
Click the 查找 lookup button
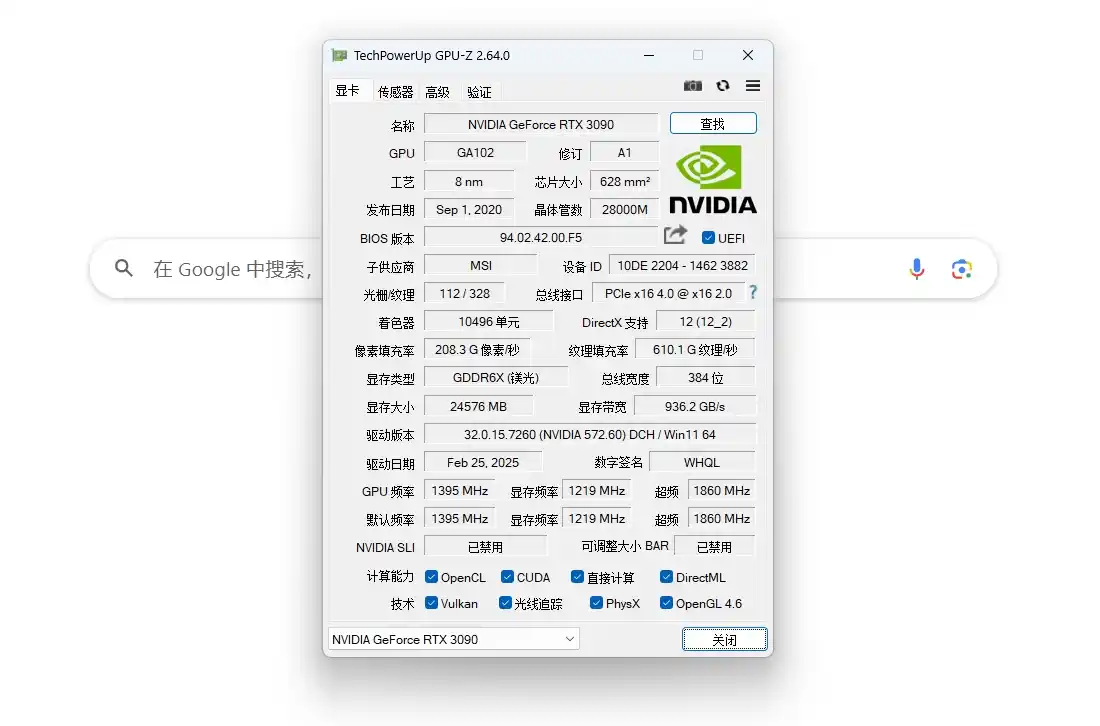click(713, 123)
